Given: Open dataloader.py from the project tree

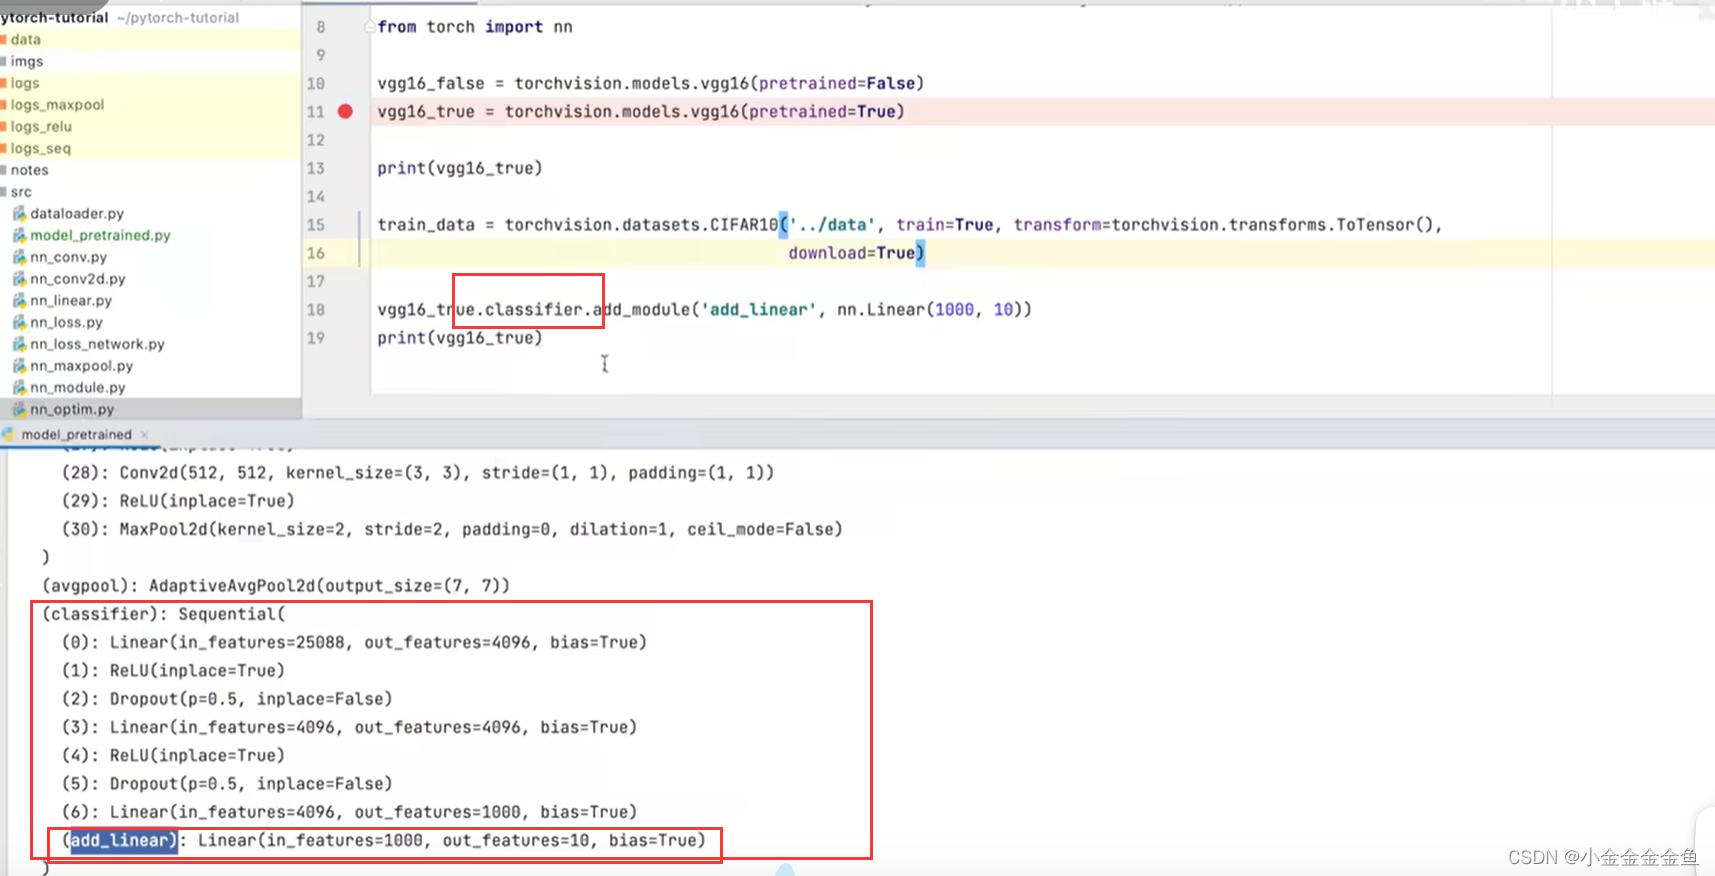Looking at the screenshot, I should [77, 213].
